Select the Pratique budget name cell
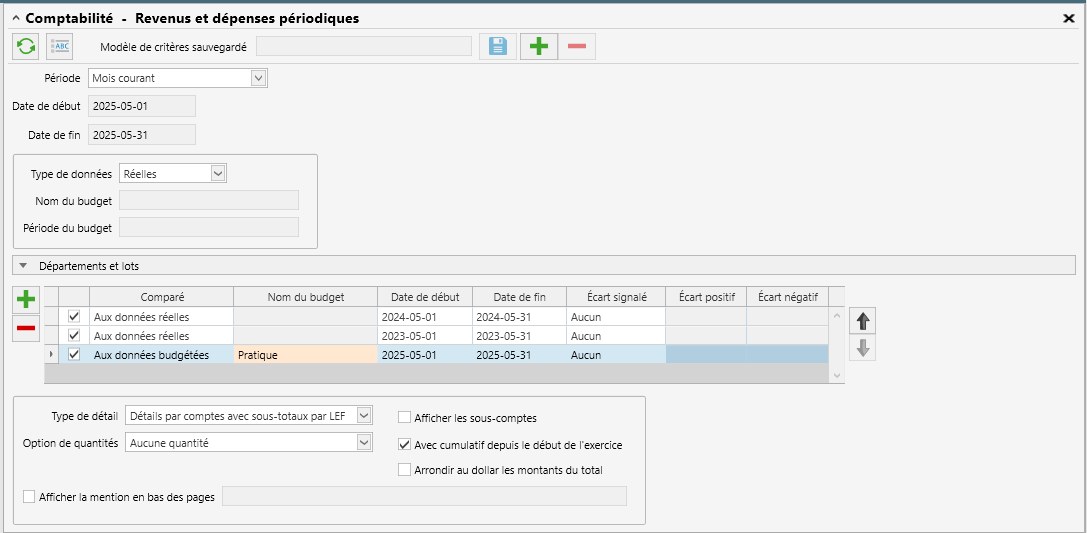1087x533 pixels. pyautogui.click(x=306, y=354)
